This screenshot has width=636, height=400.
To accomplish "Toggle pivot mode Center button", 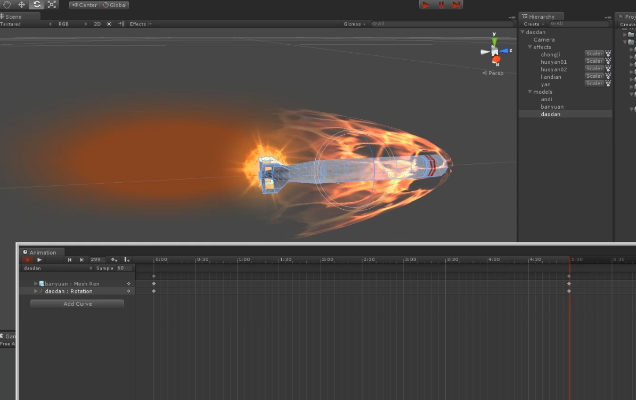I will [83, 4].
